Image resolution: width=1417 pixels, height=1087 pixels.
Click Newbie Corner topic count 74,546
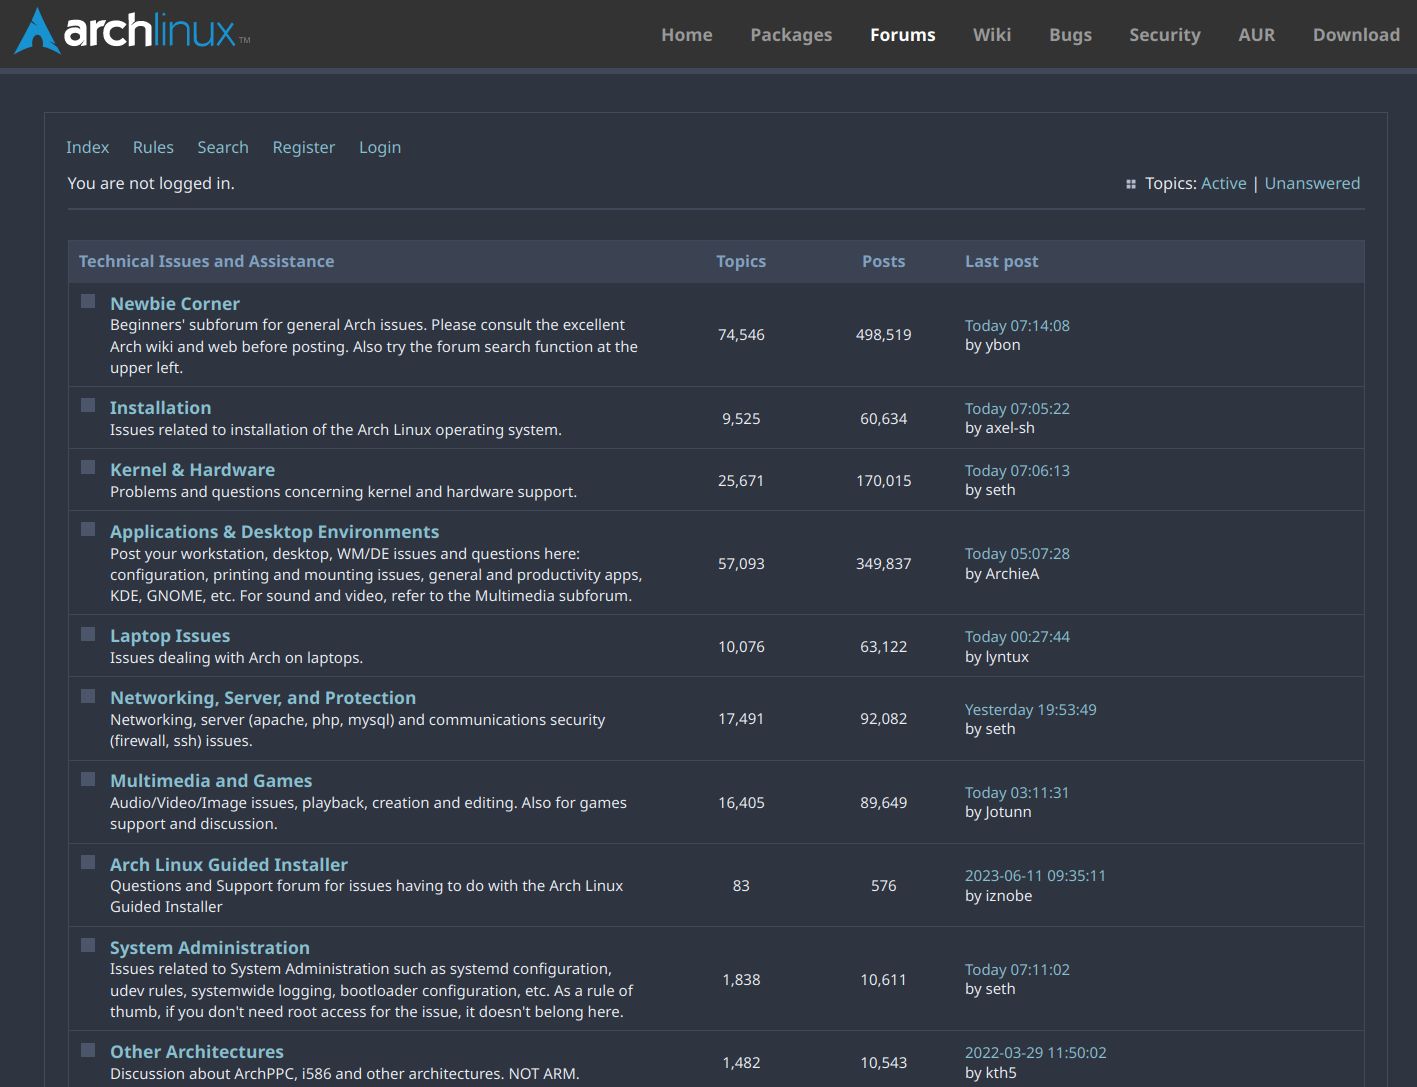tap(741, 335)
